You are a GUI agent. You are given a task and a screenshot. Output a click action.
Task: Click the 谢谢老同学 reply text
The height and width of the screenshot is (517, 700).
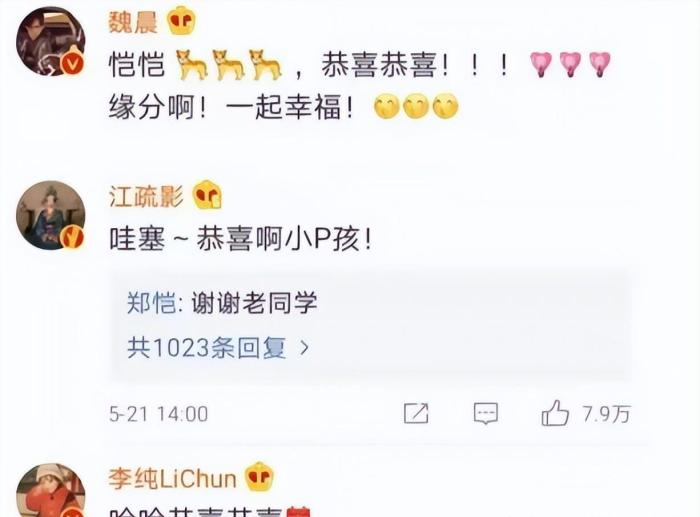pos(254,303)
